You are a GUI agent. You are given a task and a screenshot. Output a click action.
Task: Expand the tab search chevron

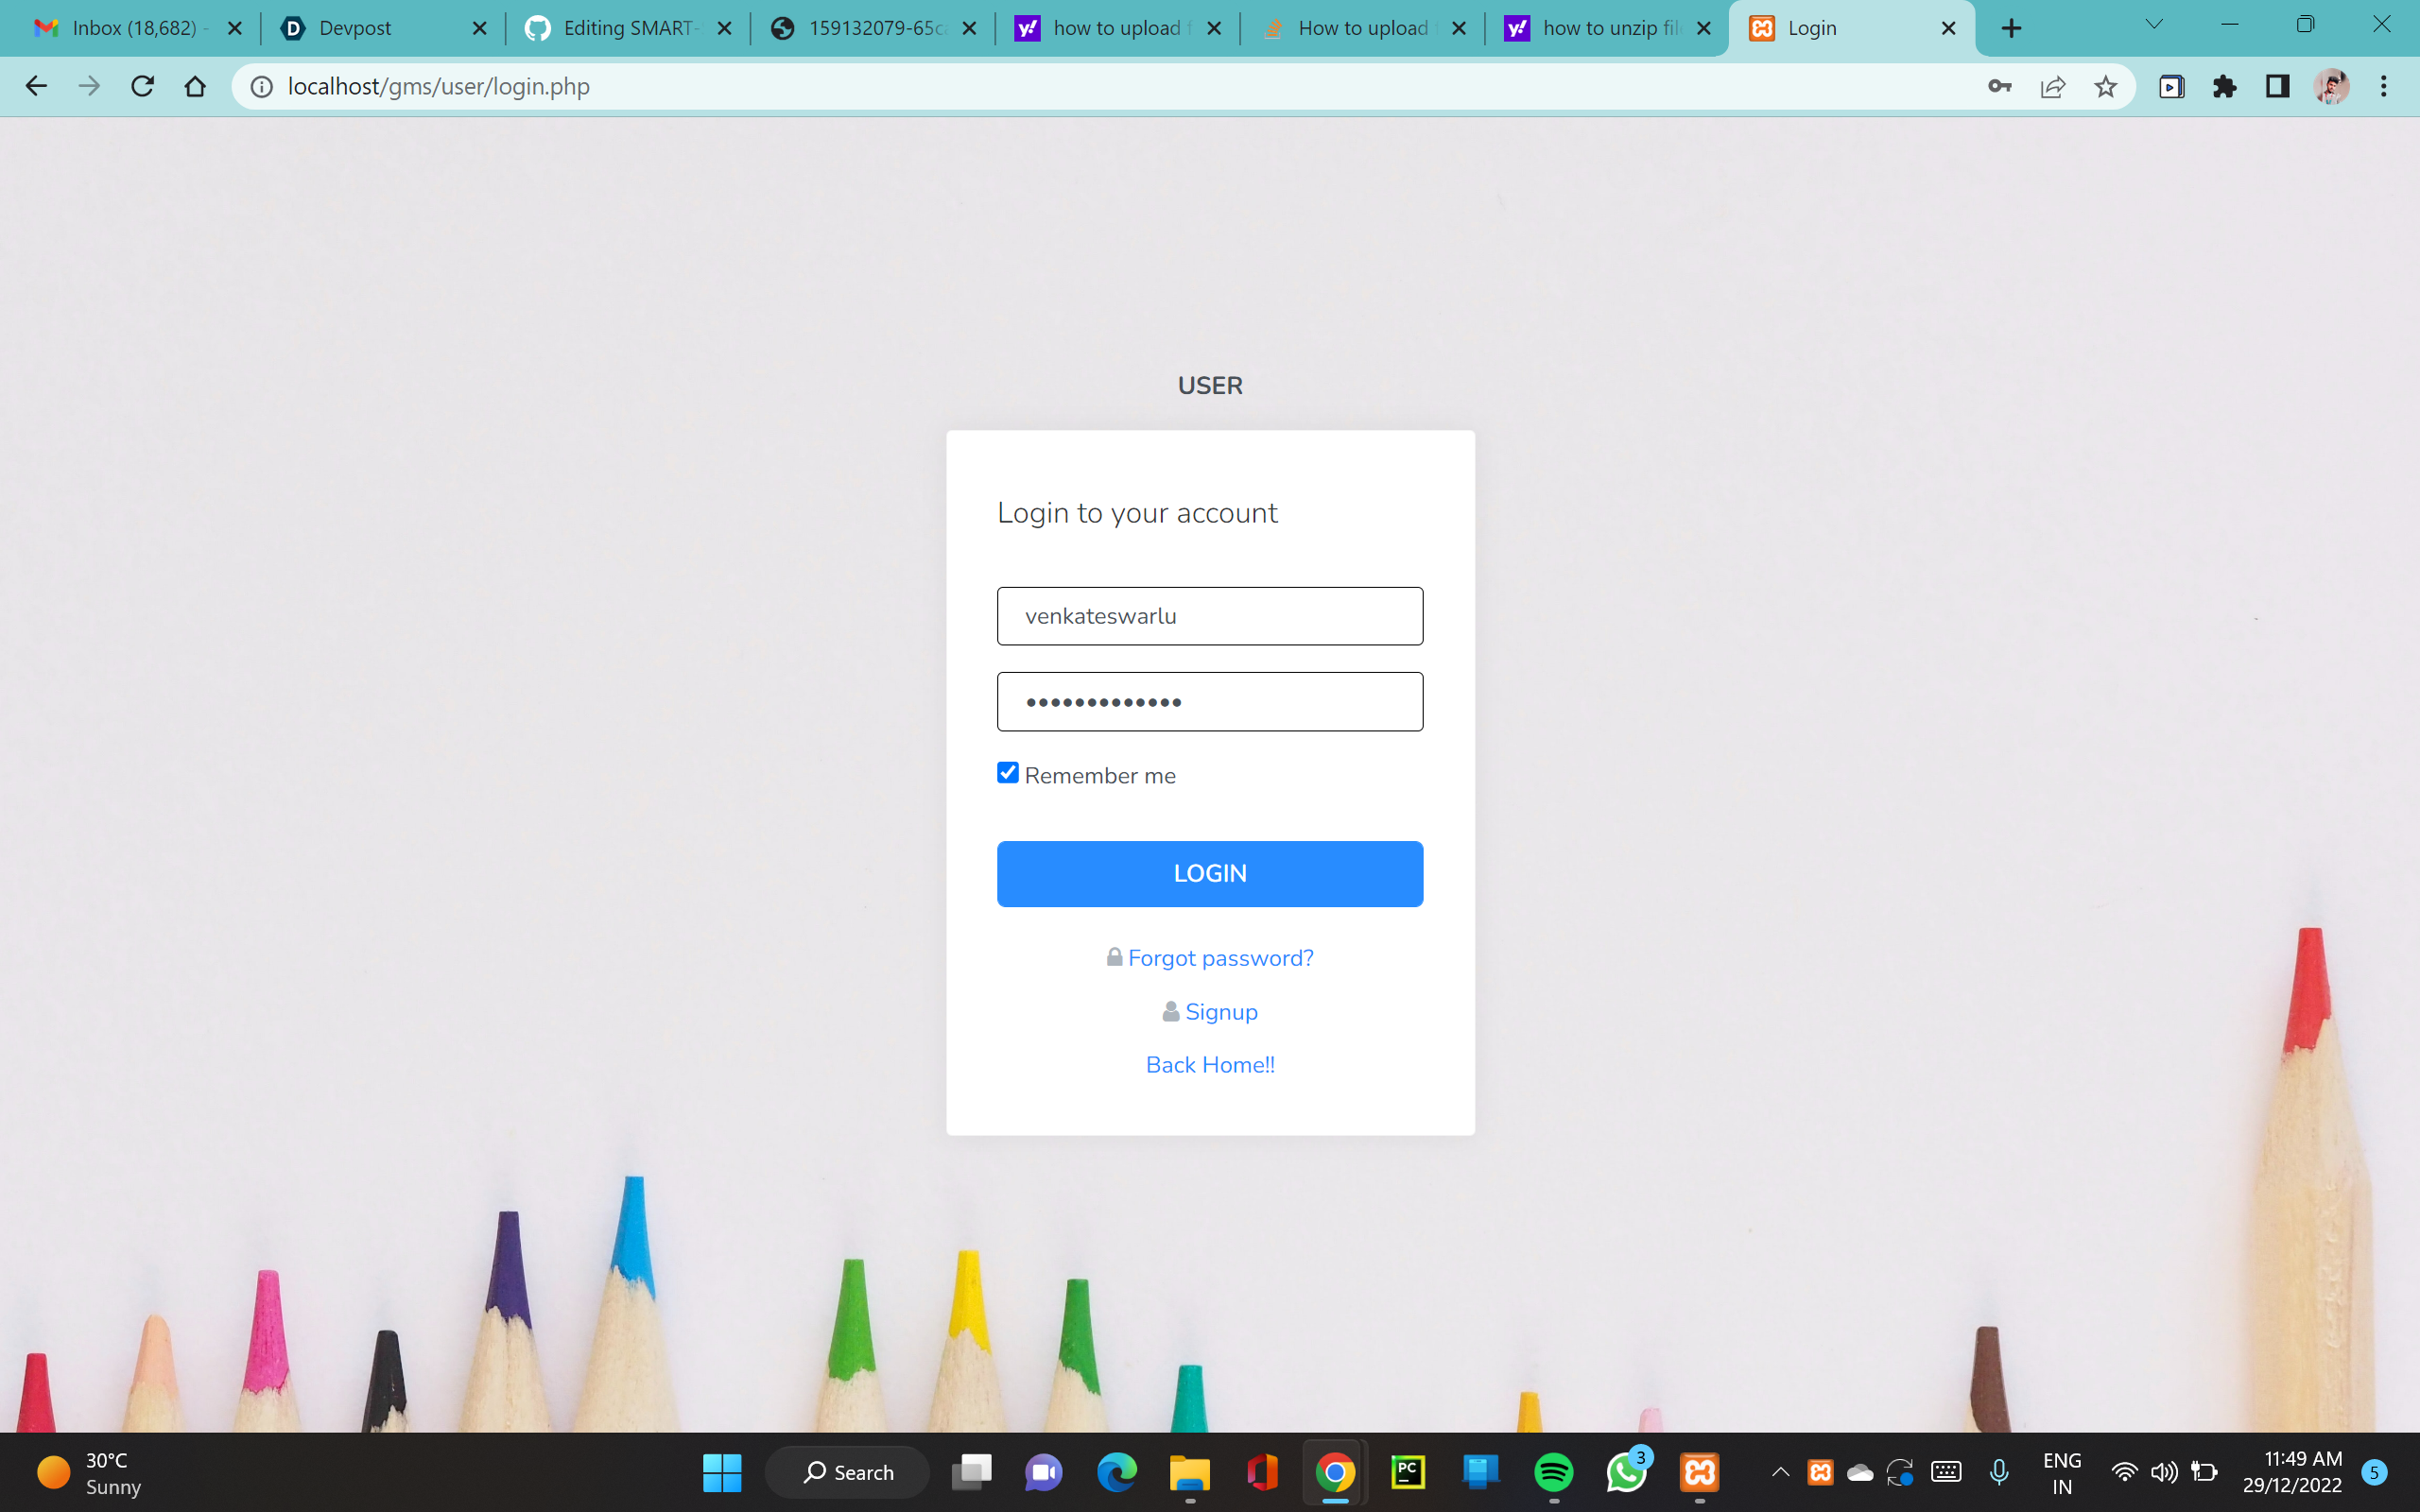[2154, 25]
